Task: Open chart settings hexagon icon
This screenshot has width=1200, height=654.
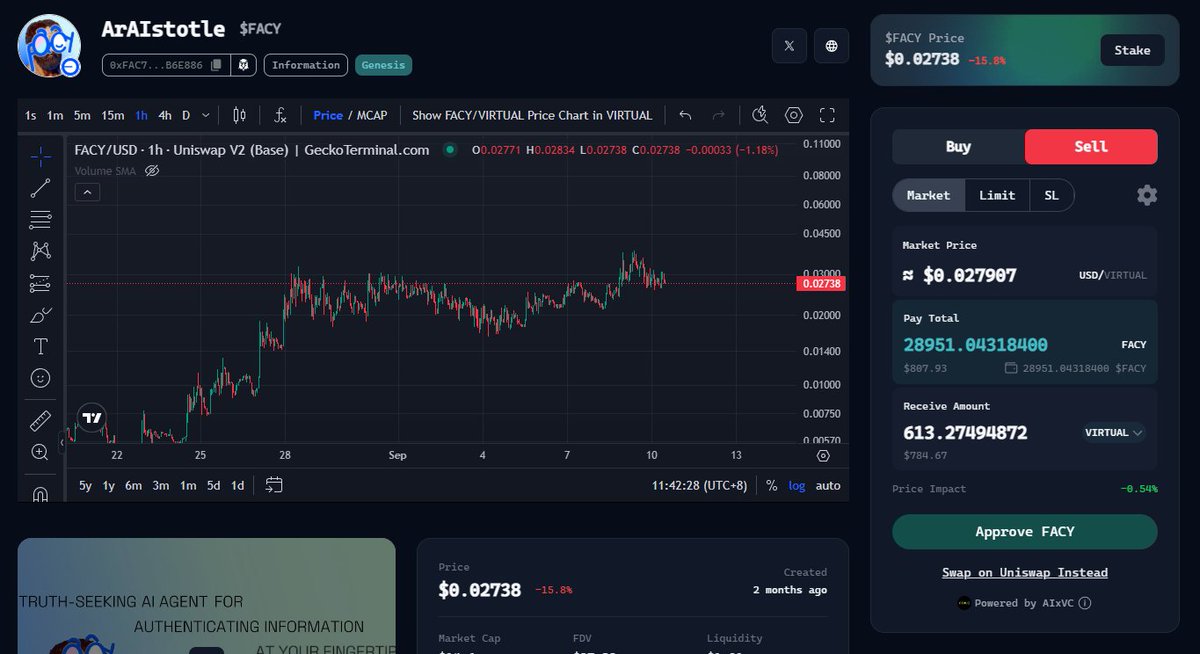Action: pos(793,115)
